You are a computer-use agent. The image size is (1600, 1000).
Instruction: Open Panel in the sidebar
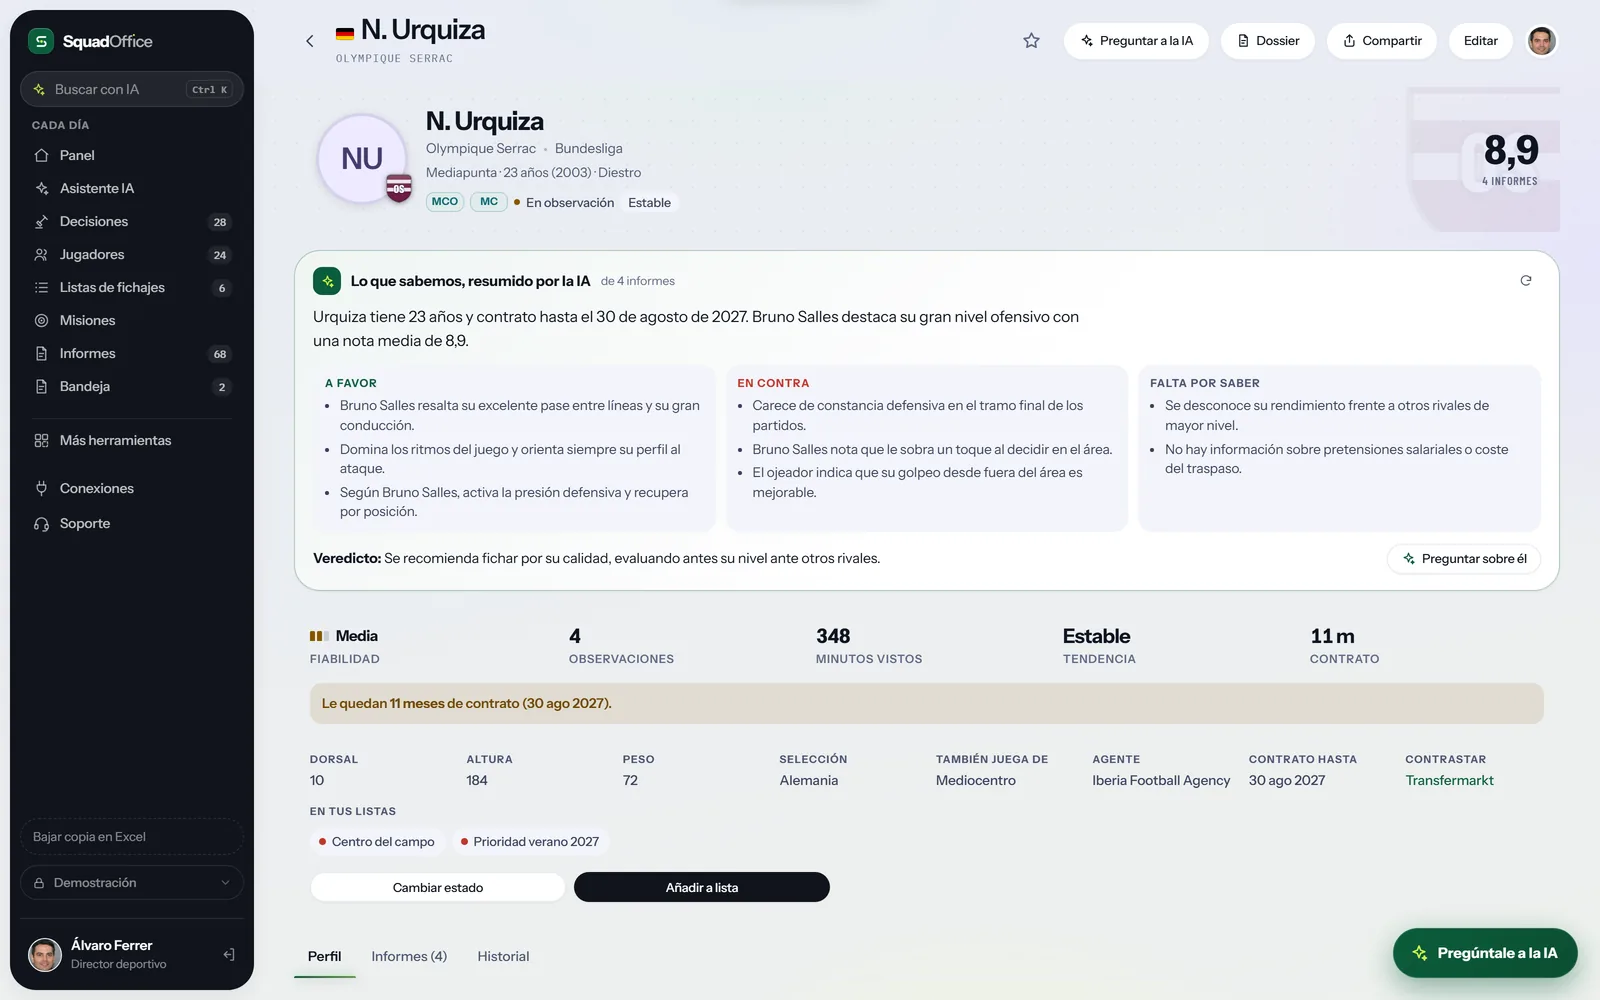pos(132,155)
